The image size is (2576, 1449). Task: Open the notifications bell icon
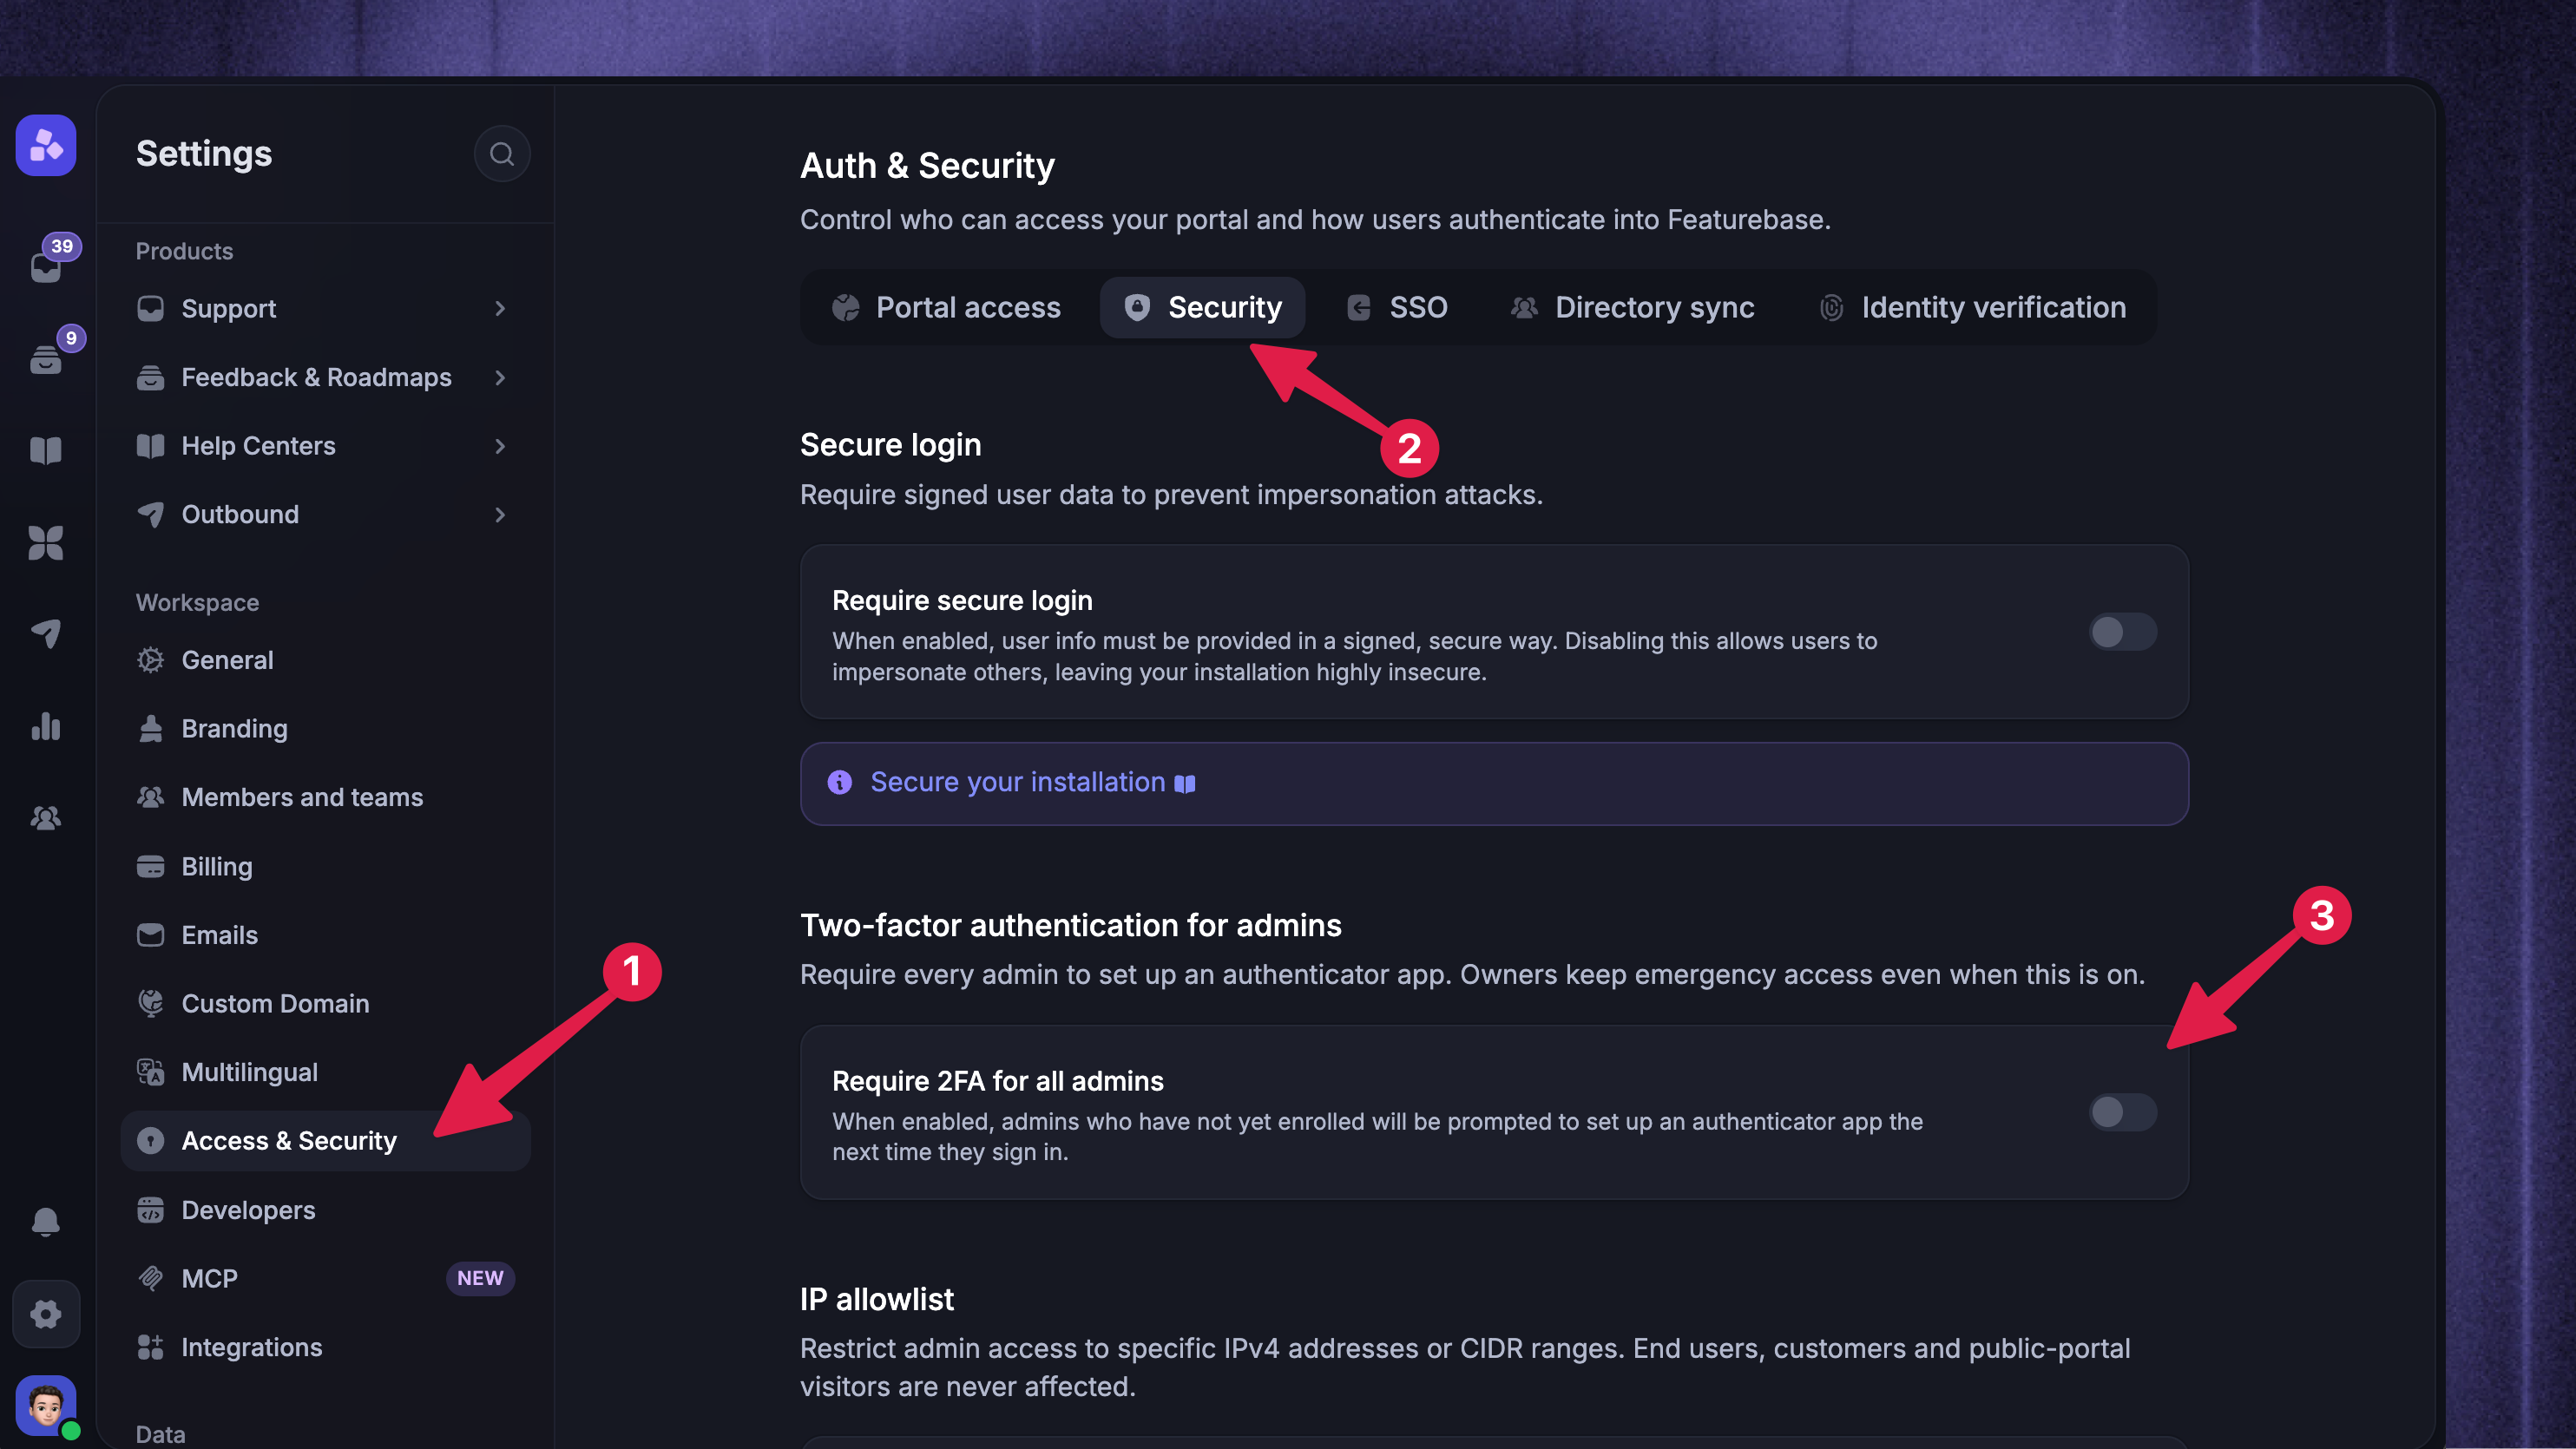click(x=46, y=1221)
